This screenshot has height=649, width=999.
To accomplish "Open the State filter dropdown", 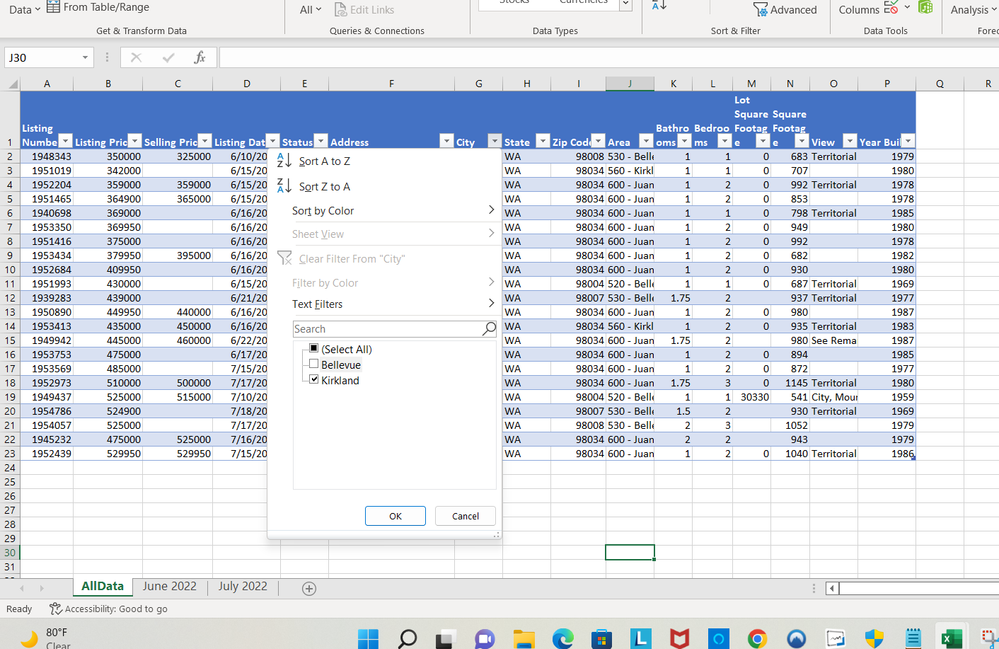I will pyautogui.click(x=543, y=141).
